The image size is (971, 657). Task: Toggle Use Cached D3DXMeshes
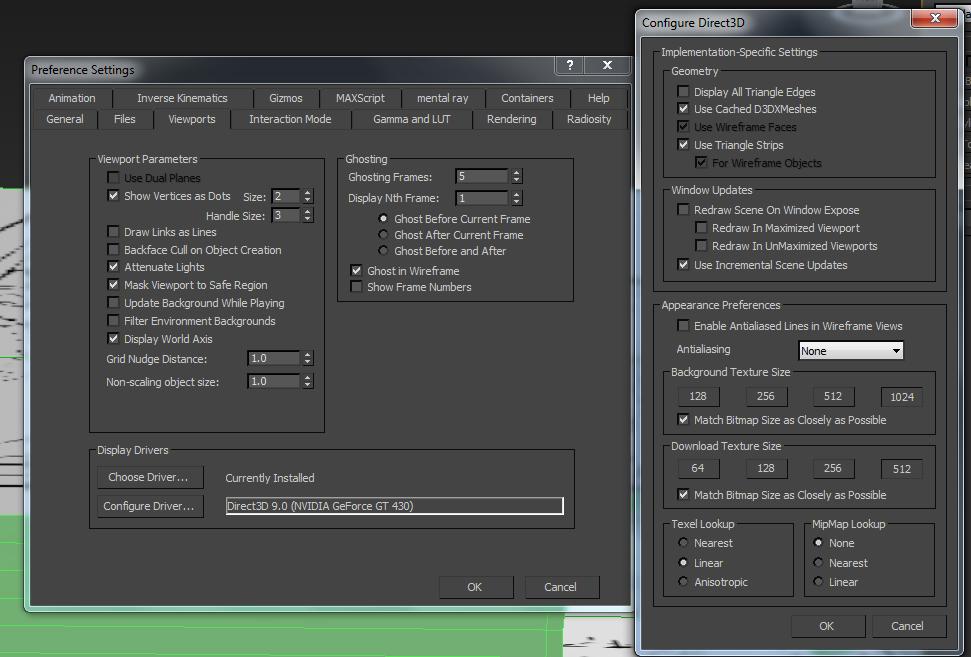[683, 109]
